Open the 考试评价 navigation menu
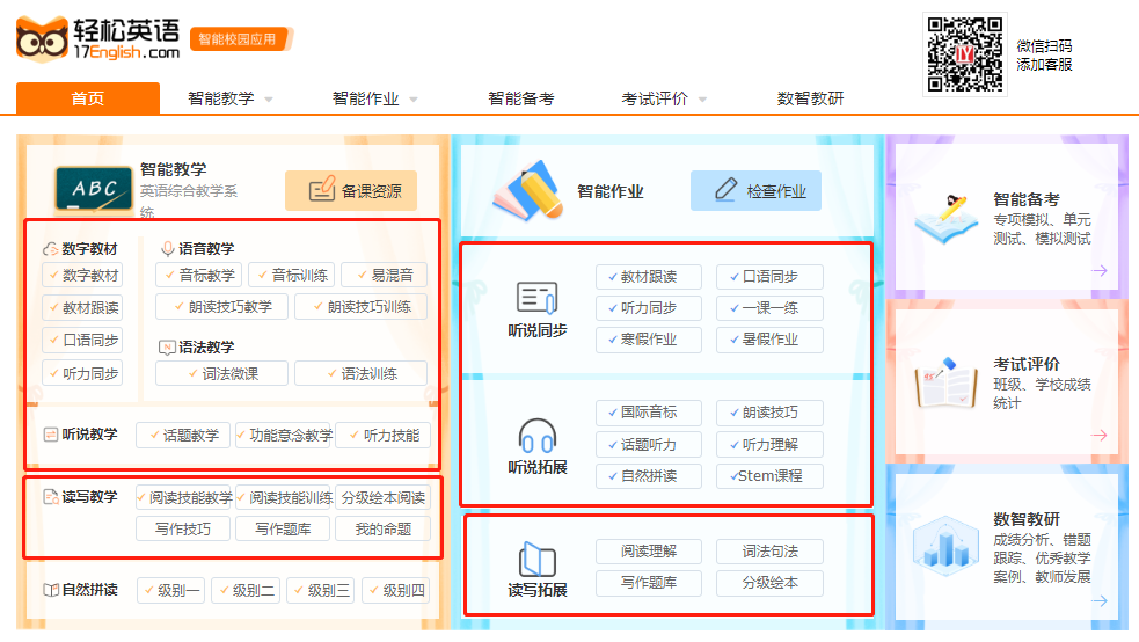 pyautogui.click(x=654, y=98)
